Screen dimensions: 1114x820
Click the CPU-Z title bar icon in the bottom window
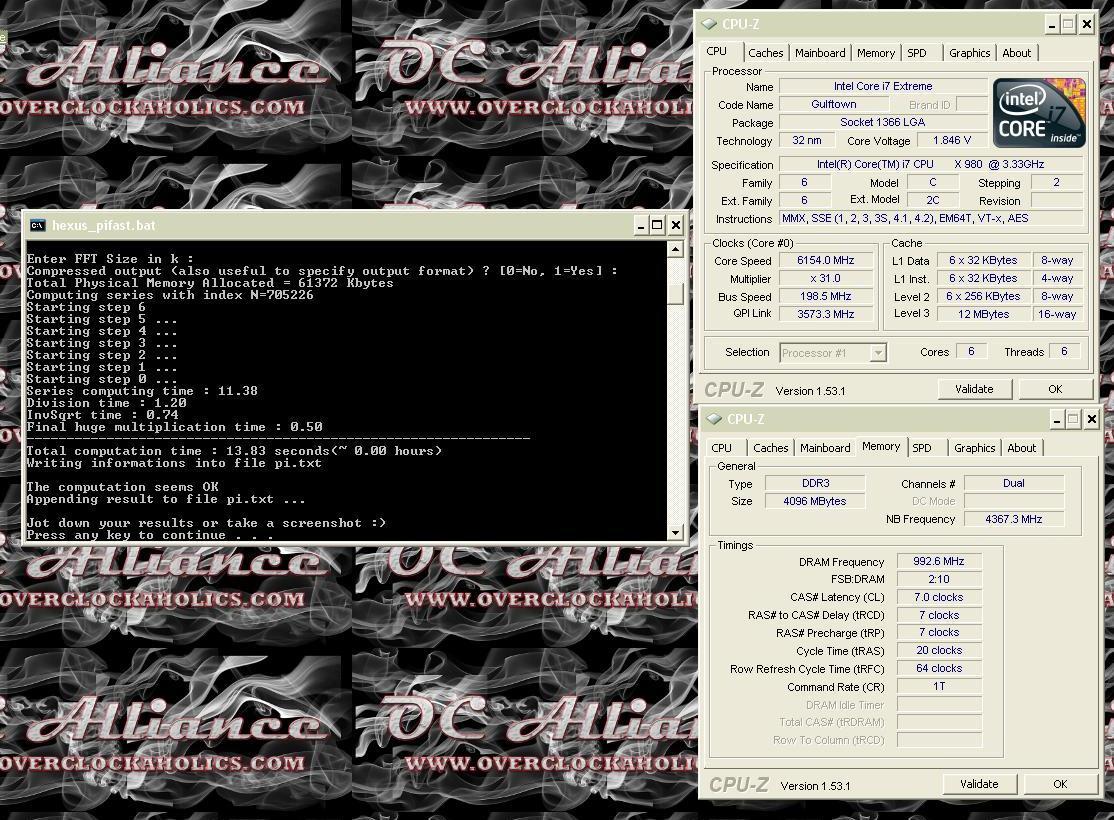(x=714, y=419)
